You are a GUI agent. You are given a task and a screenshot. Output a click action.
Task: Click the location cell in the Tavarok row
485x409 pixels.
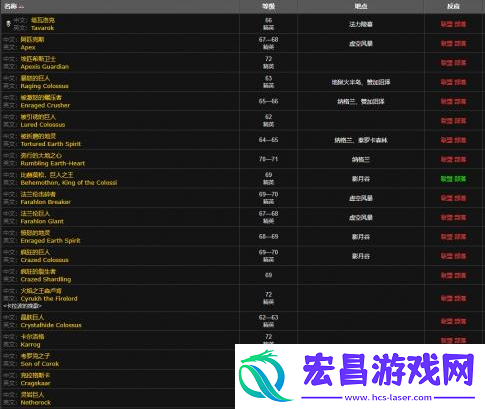[361, 24]
